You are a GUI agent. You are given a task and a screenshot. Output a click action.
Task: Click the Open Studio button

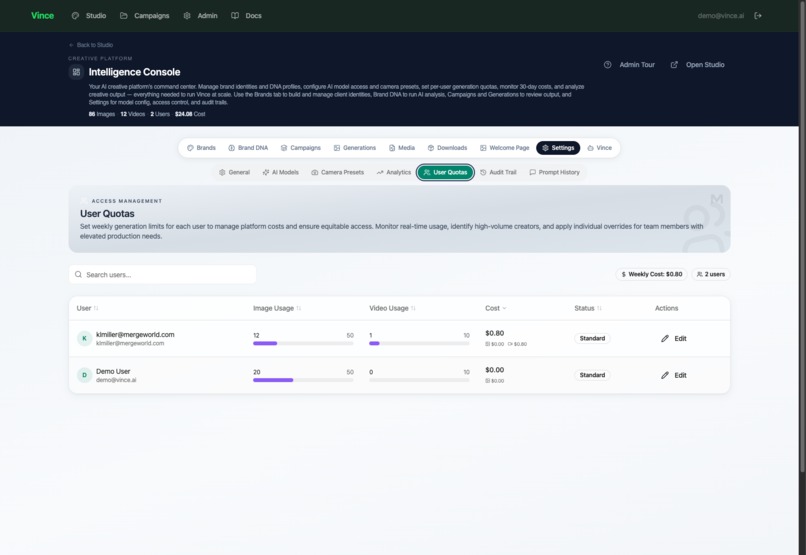(x=698, y=65)
